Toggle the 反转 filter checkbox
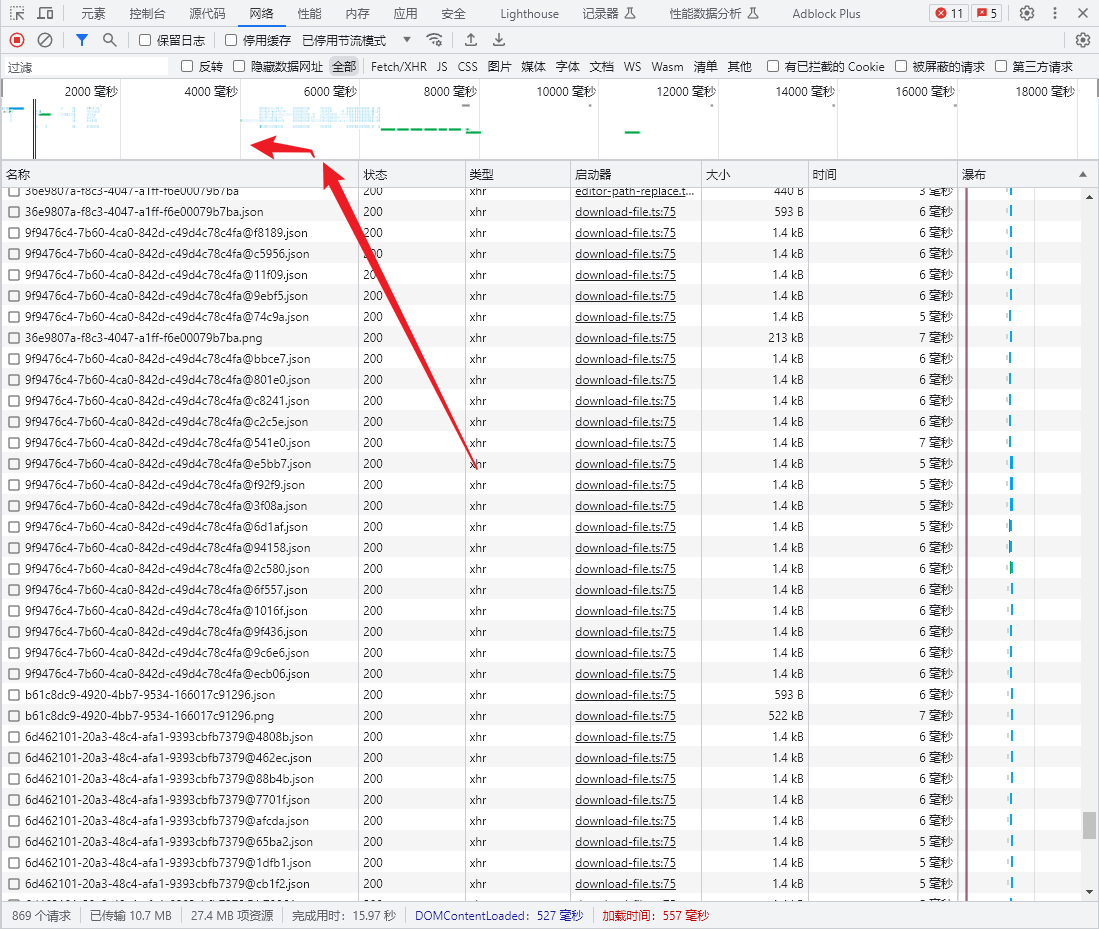The height and width of the screenshot is (929, 1099). (186, 66)
